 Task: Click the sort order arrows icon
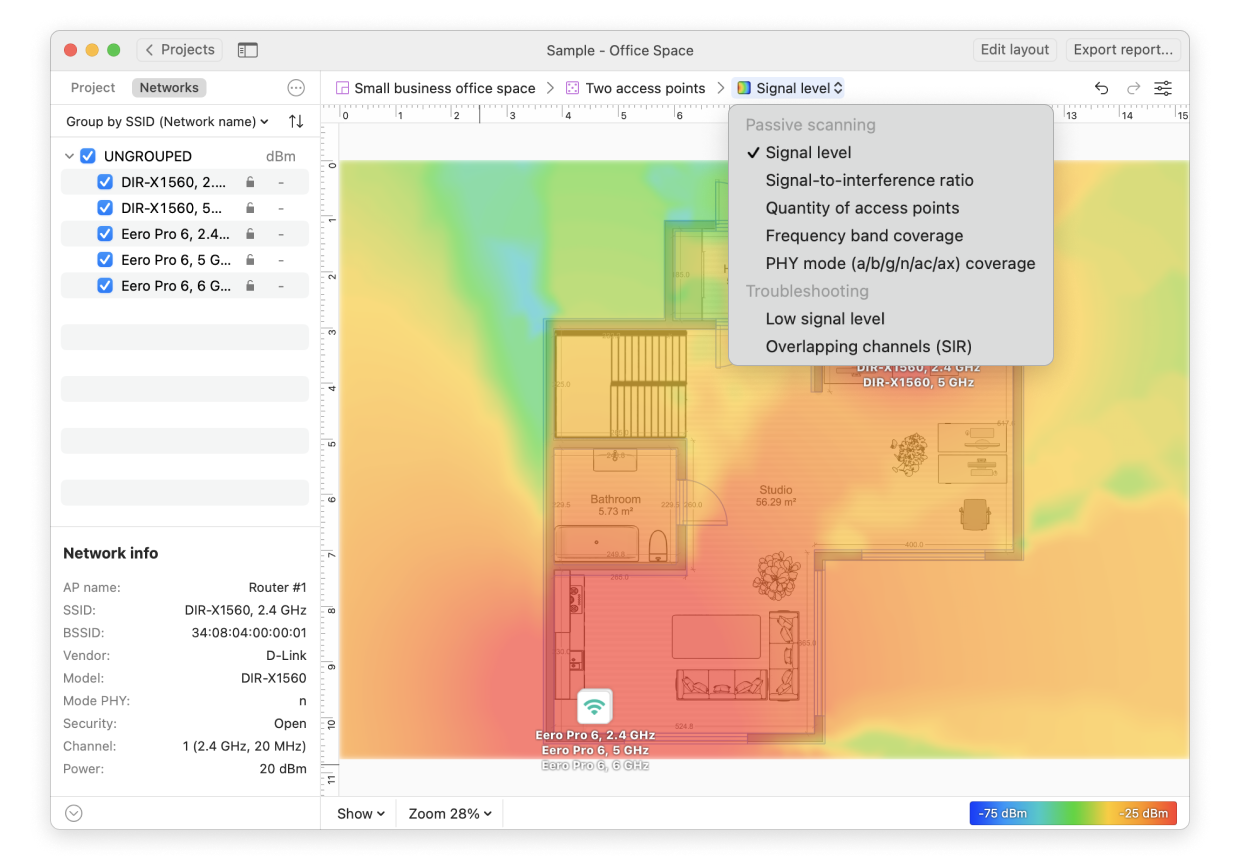296,121
